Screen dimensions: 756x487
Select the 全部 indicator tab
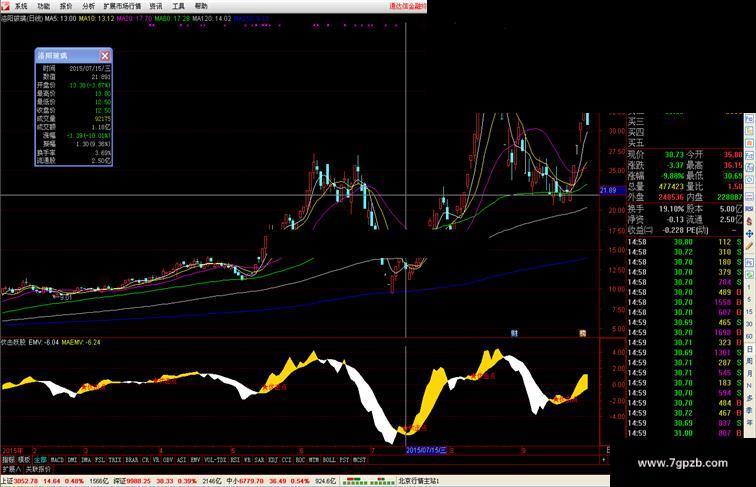[x=40, y=460]
